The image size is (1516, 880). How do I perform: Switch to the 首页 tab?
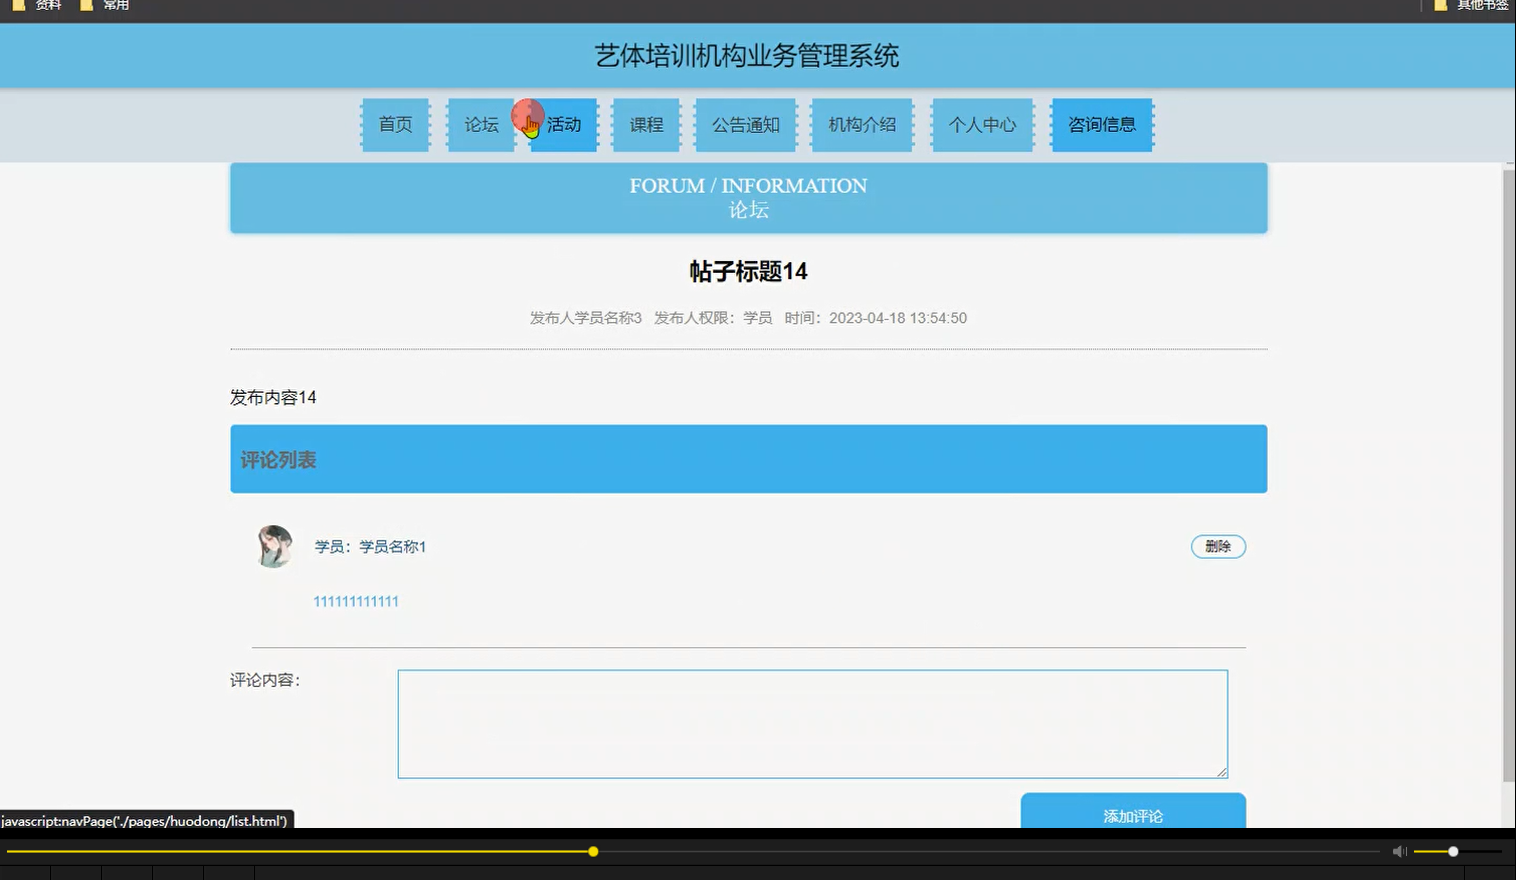pos(395,124)
